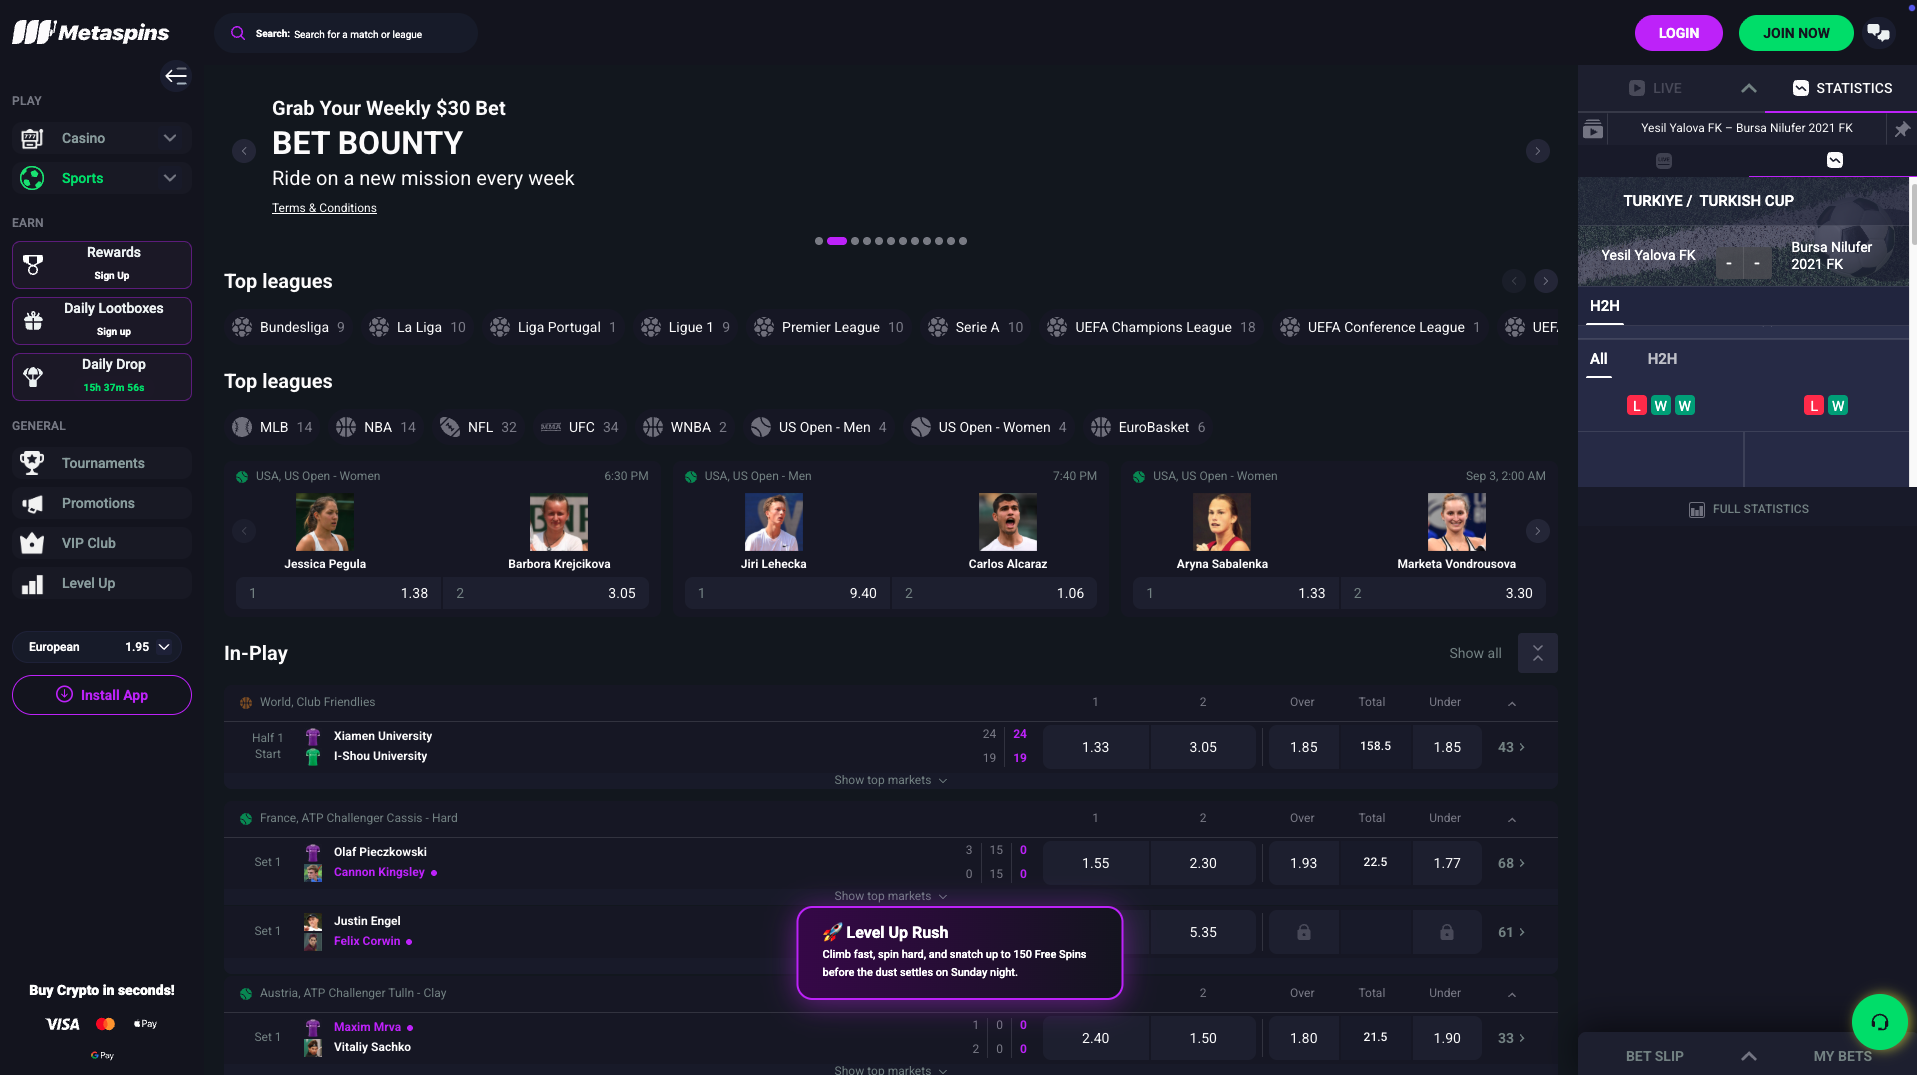Select the H2H filter next to All
Screen dimensions: 1917x1075
1662,359
